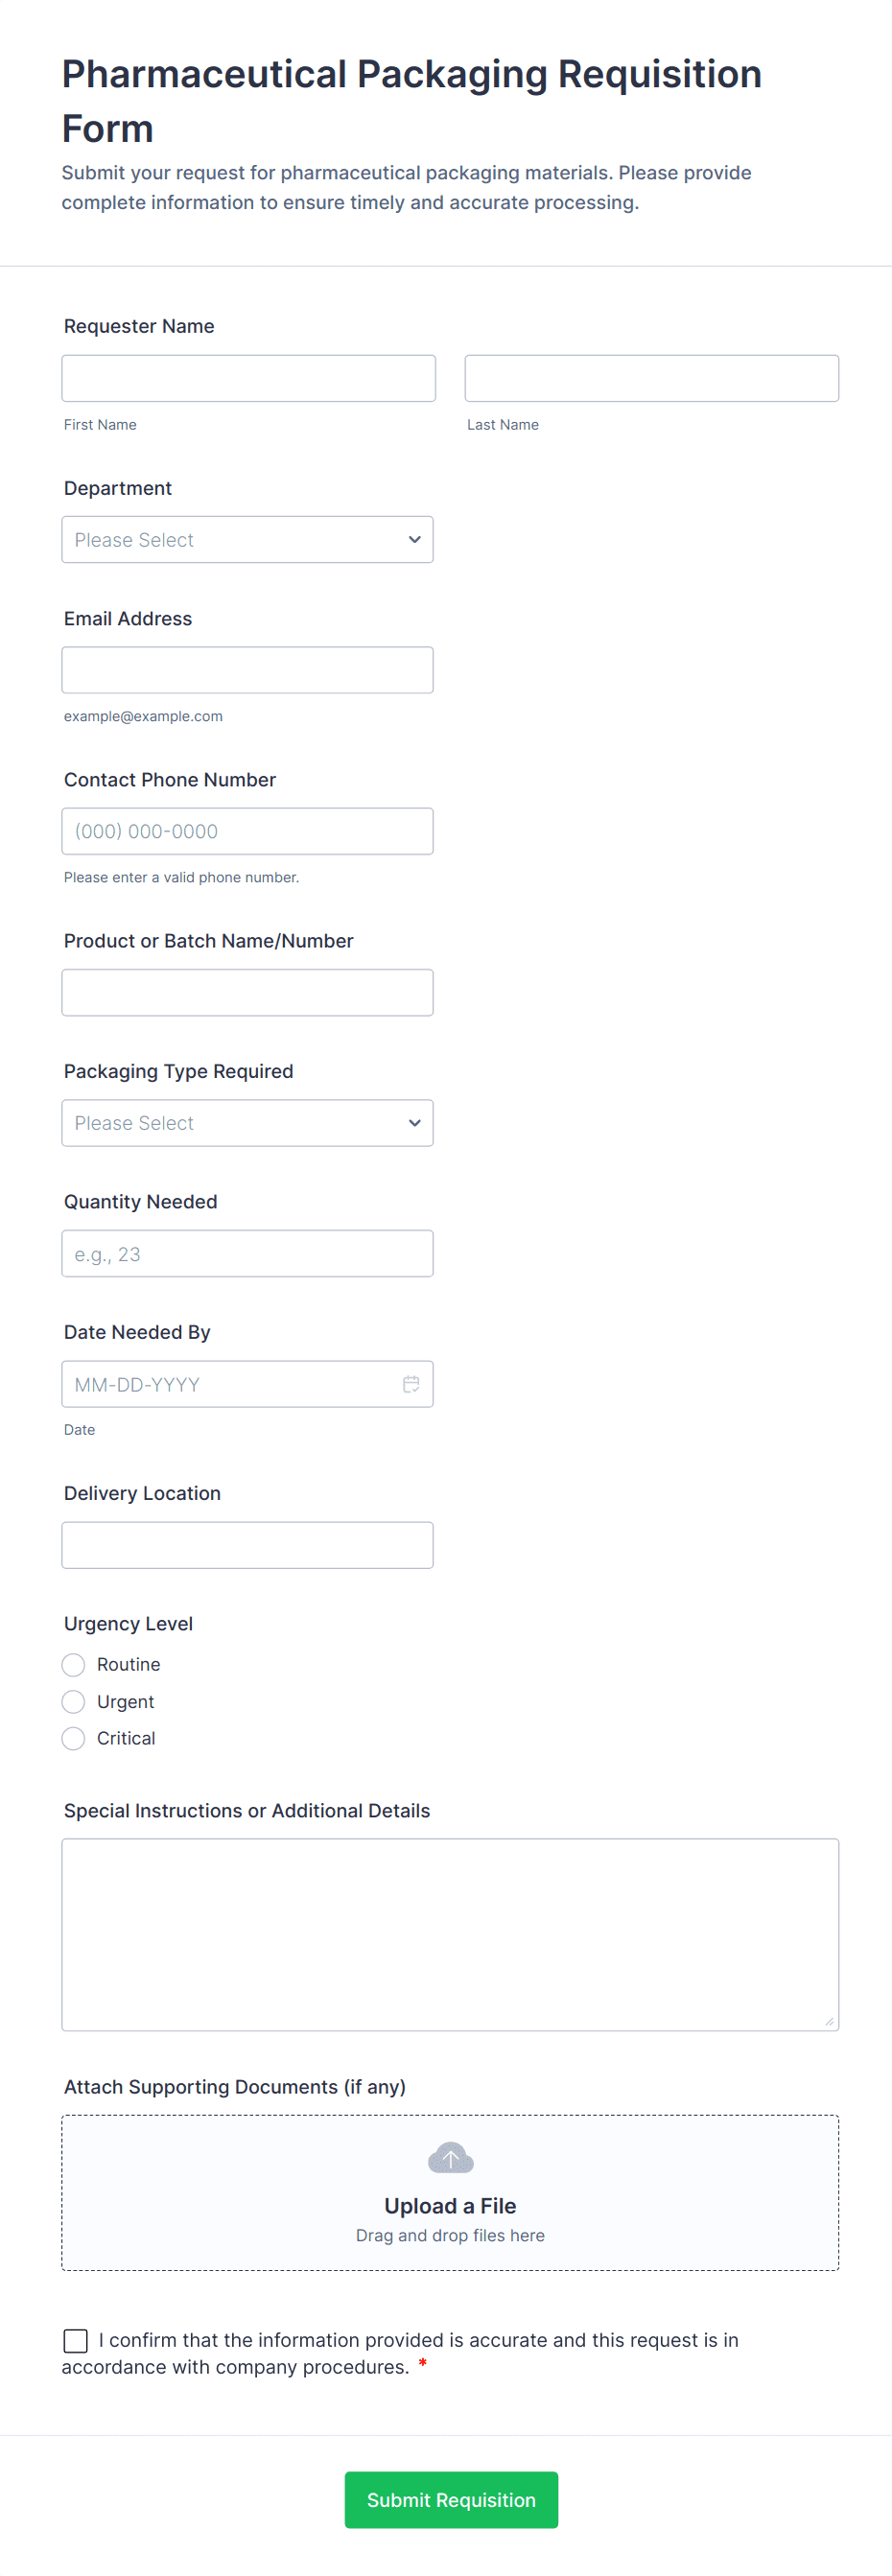The width and height of the screenshot is (892, 2576).
Task: Check the accuracy confirmation checkbox
Action: pos(75,2341)
